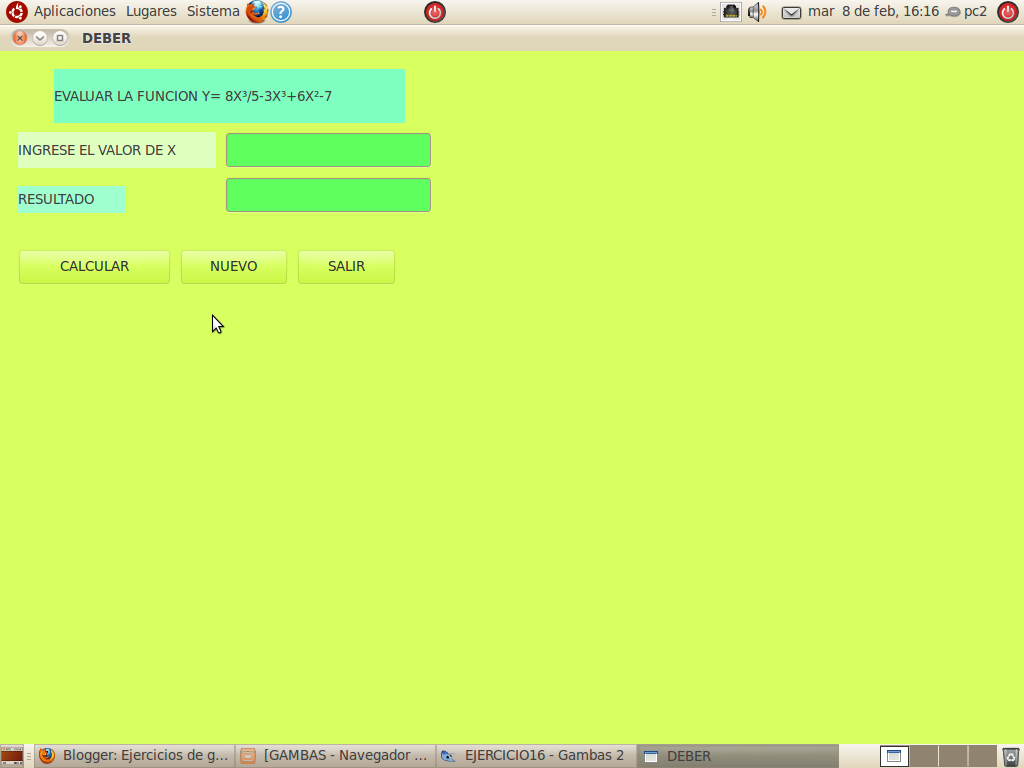The height and width of the screenshot is (768, 1024).
Task: Open the mail envelope indicator
Action: pos(791,12)
